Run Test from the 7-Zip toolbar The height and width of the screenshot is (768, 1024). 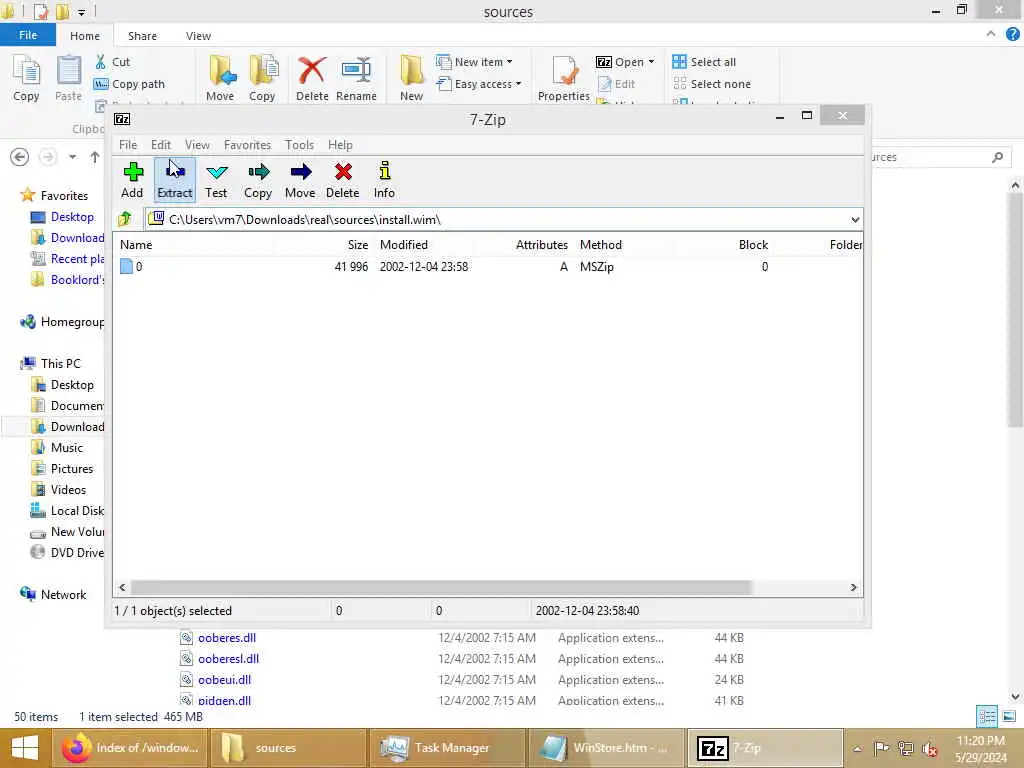click(x=216, y=180)
